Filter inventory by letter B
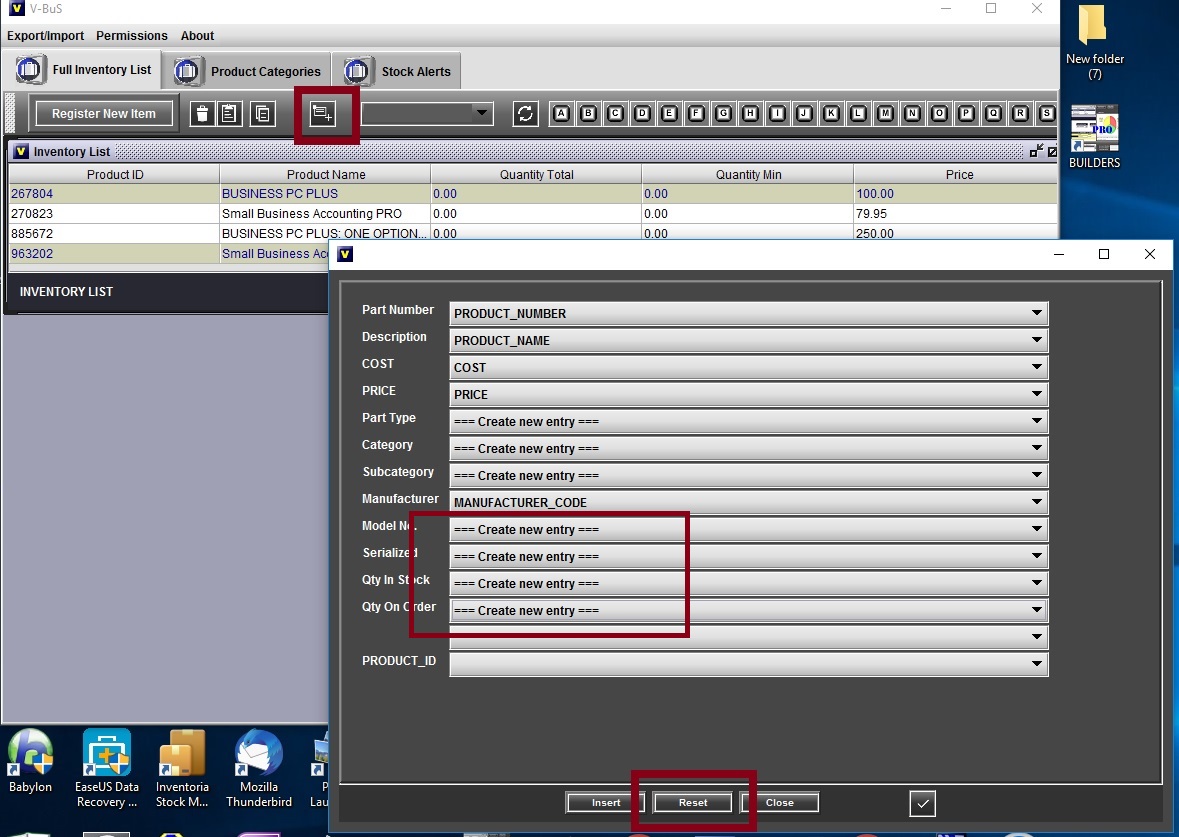 pyautogui.click(x=589, y=114)
